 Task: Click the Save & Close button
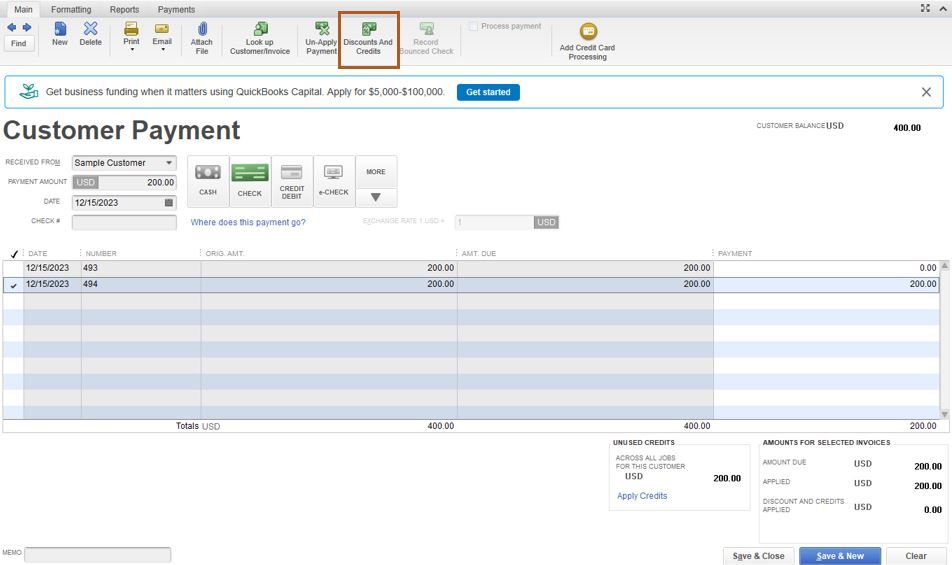pos(758,556)
